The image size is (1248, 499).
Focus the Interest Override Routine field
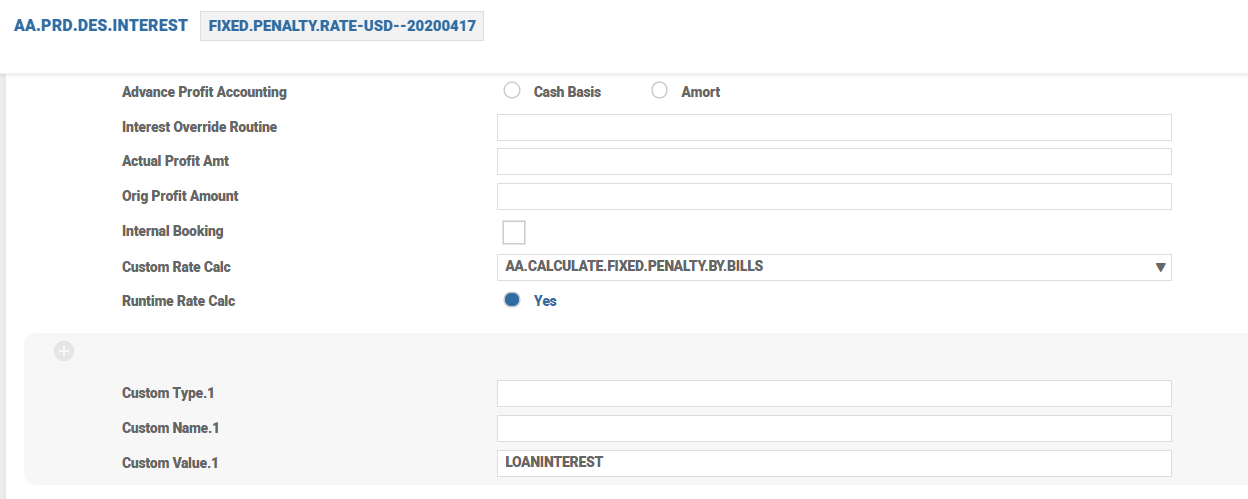833,127
